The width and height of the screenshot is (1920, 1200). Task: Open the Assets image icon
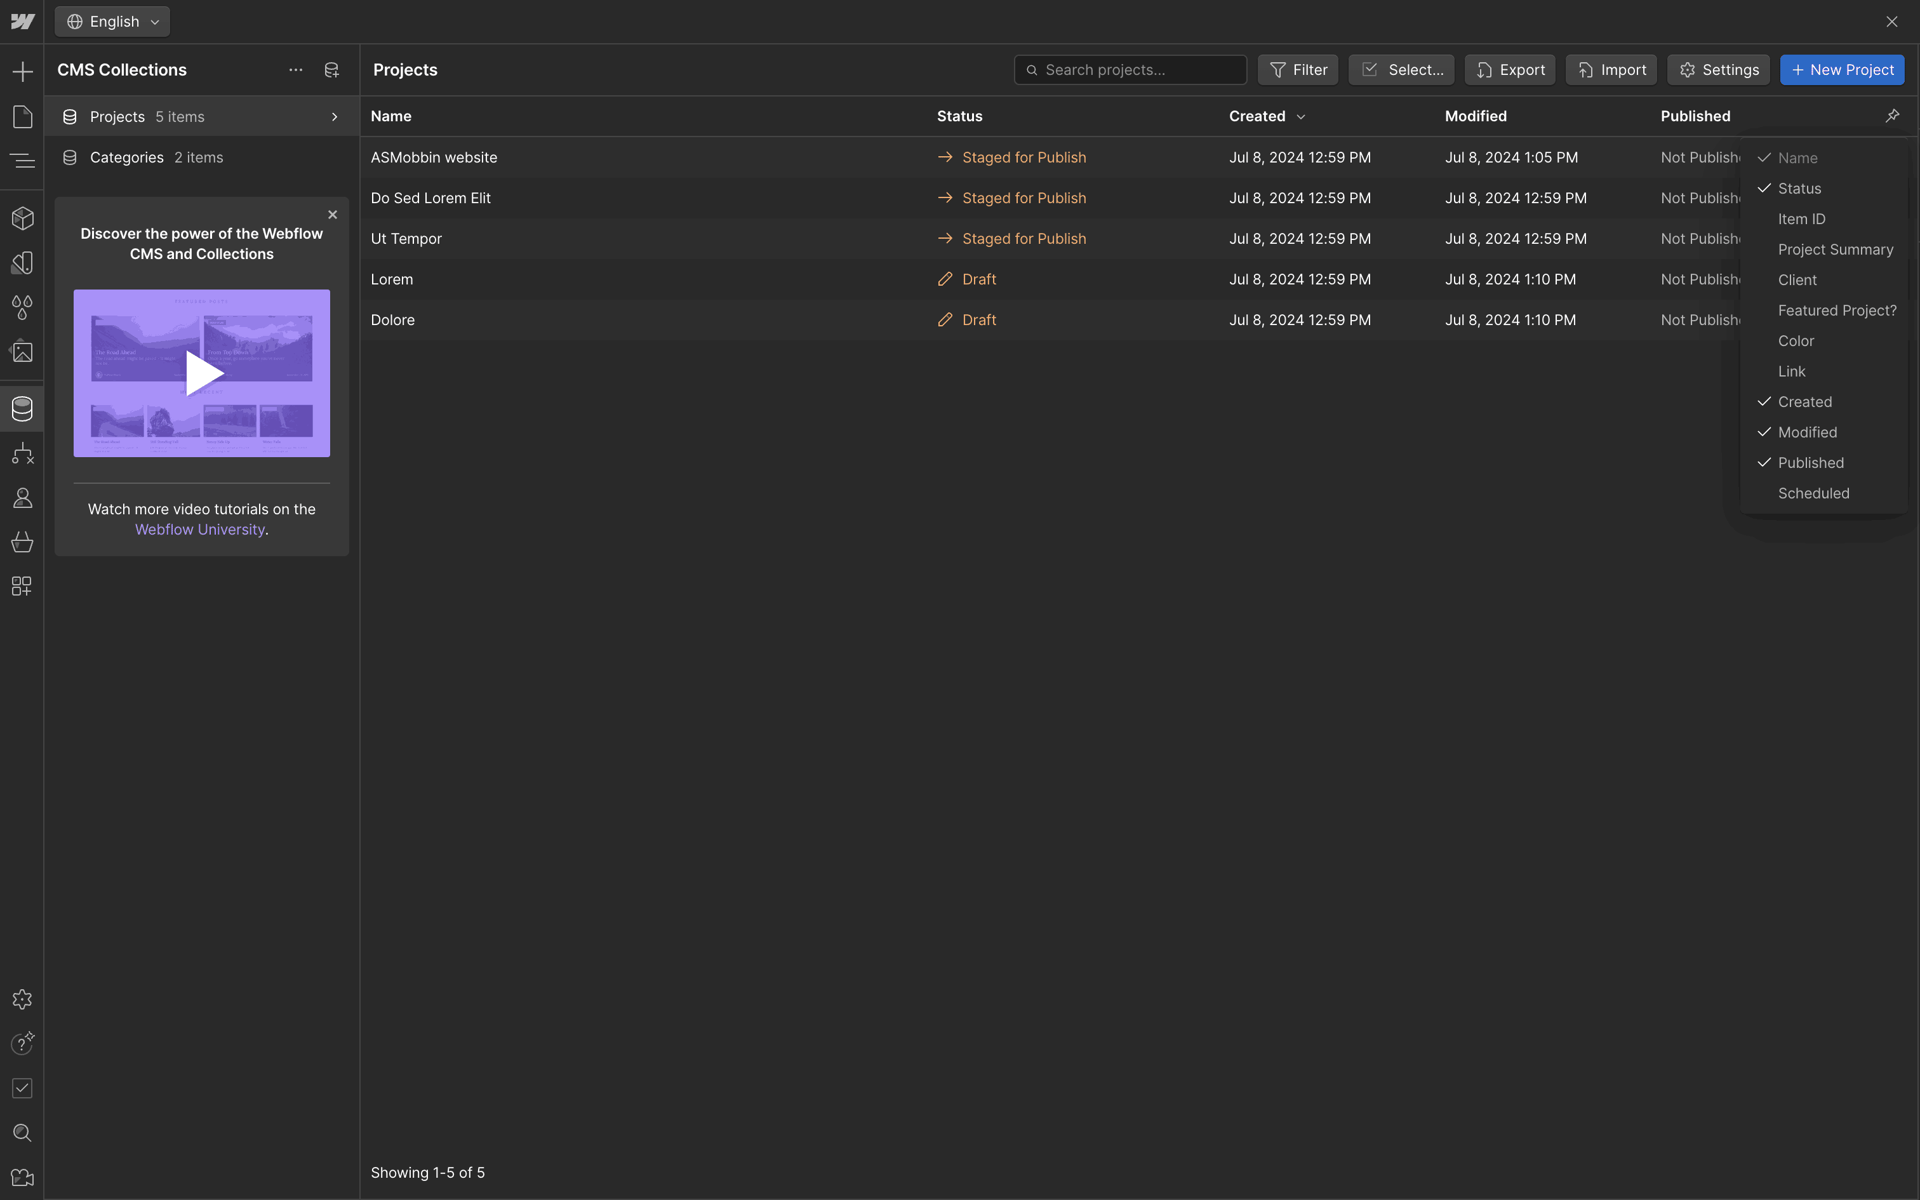pyautogui.click(x=22, y=352)
